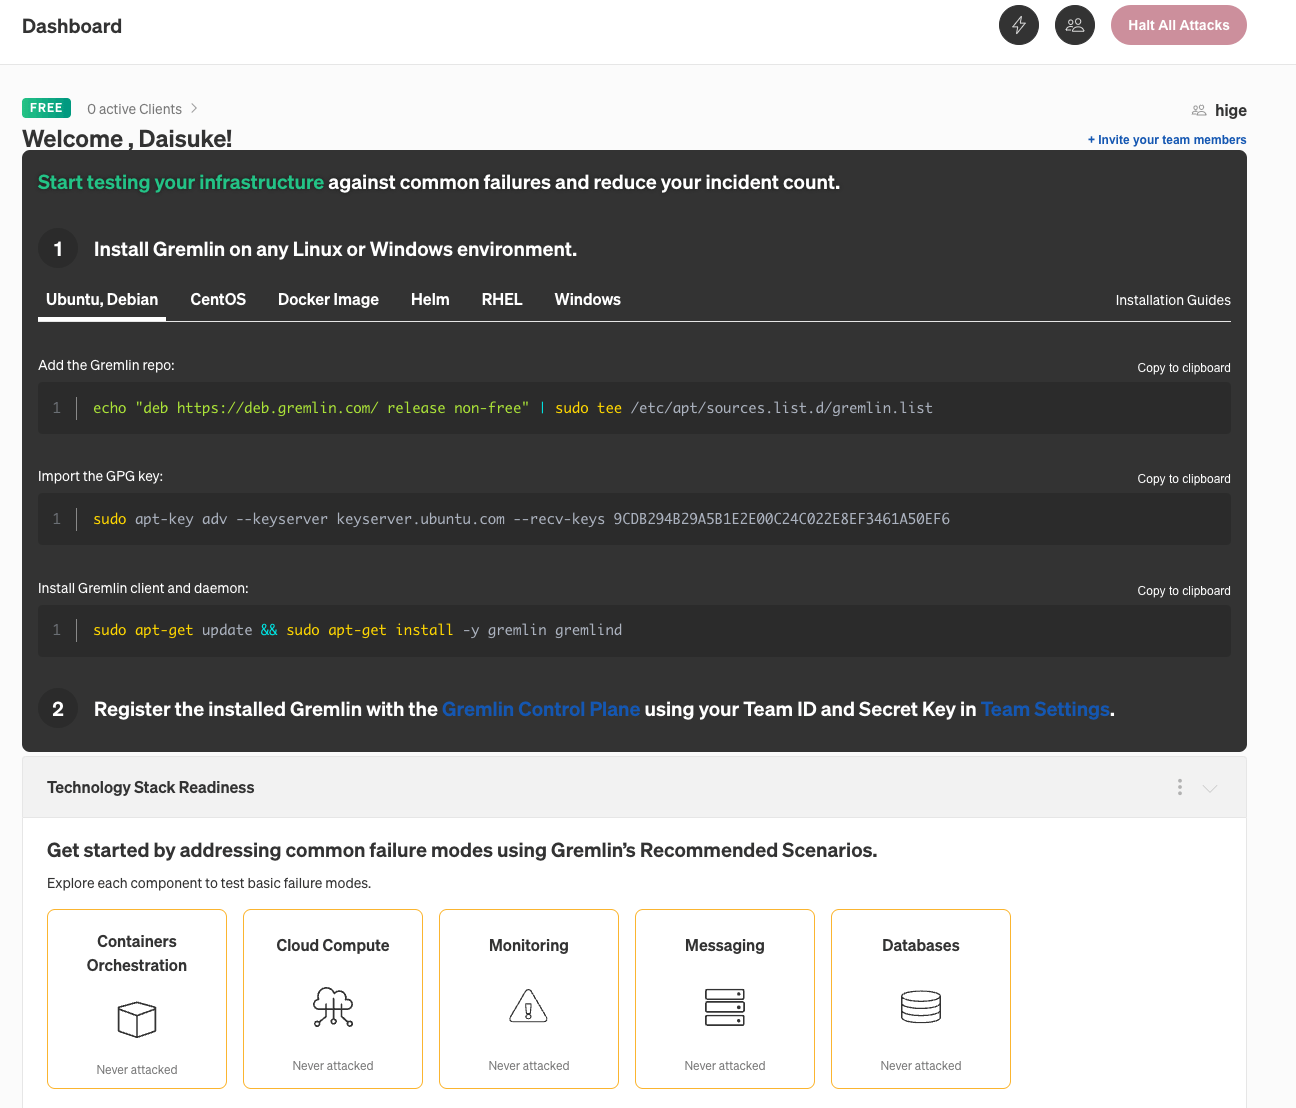
Task: Select the Databases card title
Action: point(921,946)
